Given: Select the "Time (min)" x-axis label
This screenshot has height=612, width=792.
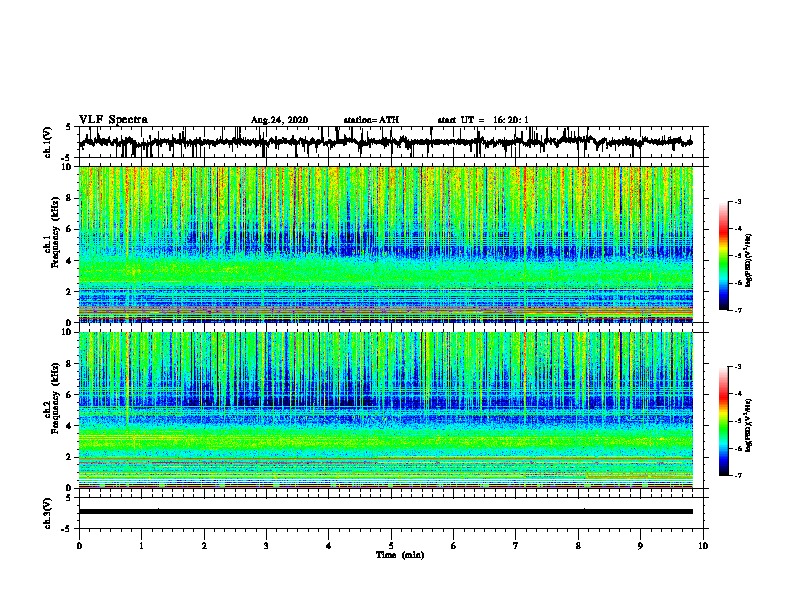Looking at the screenshot, I should point(400,555).
